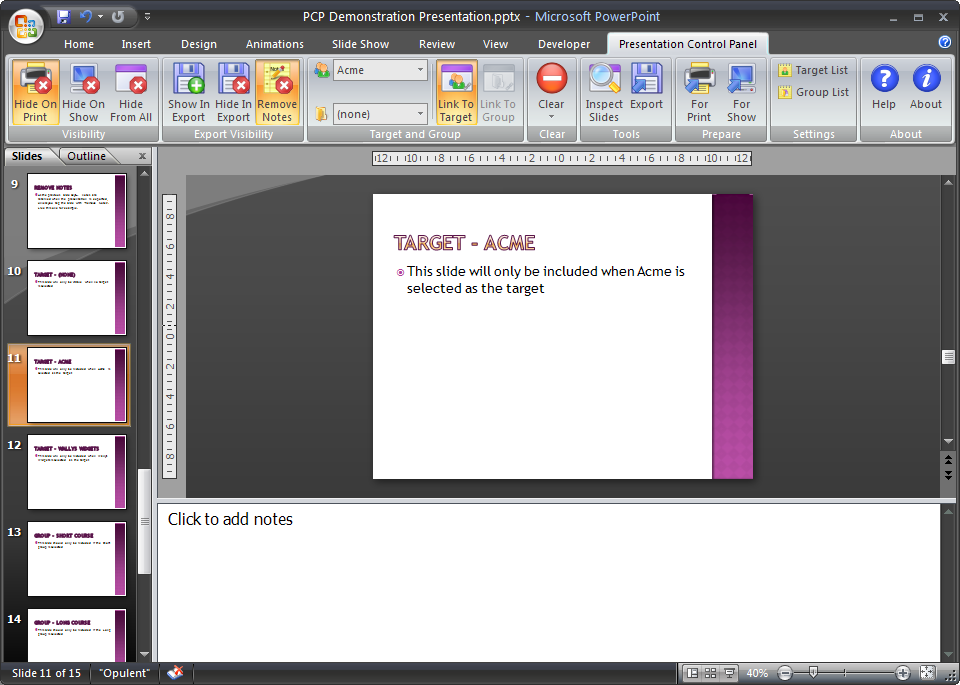Open the Review ribbon tab
The width and height of the screenshot is (960, 685).
pyautogui.click(x=437, y=44)
